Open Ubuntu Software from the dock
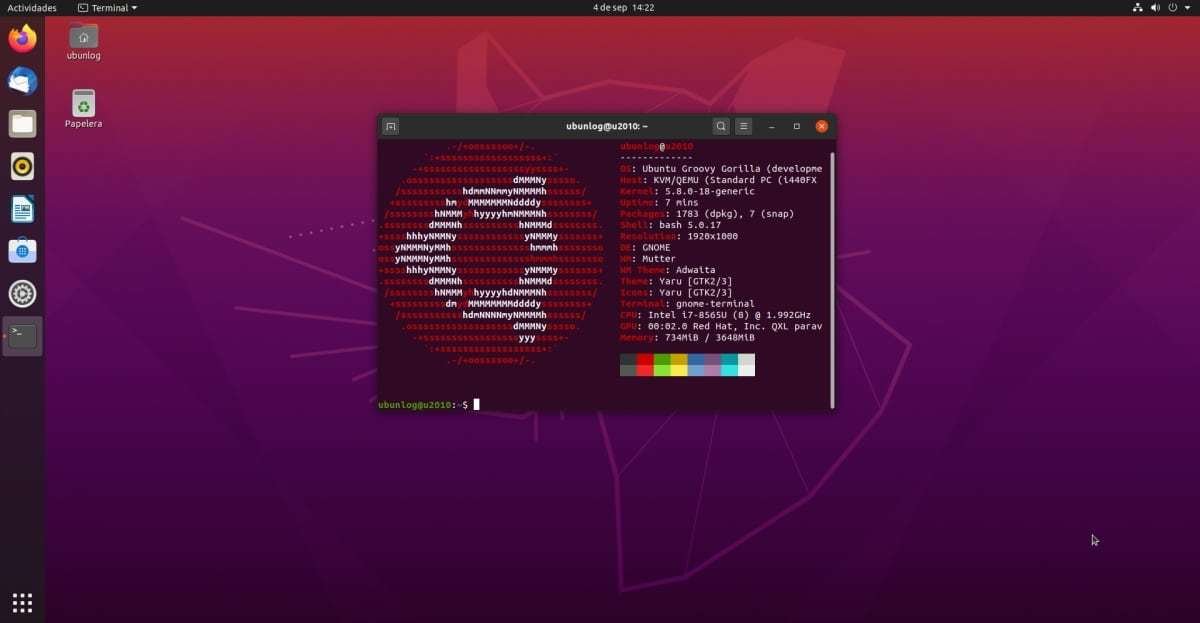This screenshot has width=1200, height=623. pyautogui.click(x=22, y=251)
